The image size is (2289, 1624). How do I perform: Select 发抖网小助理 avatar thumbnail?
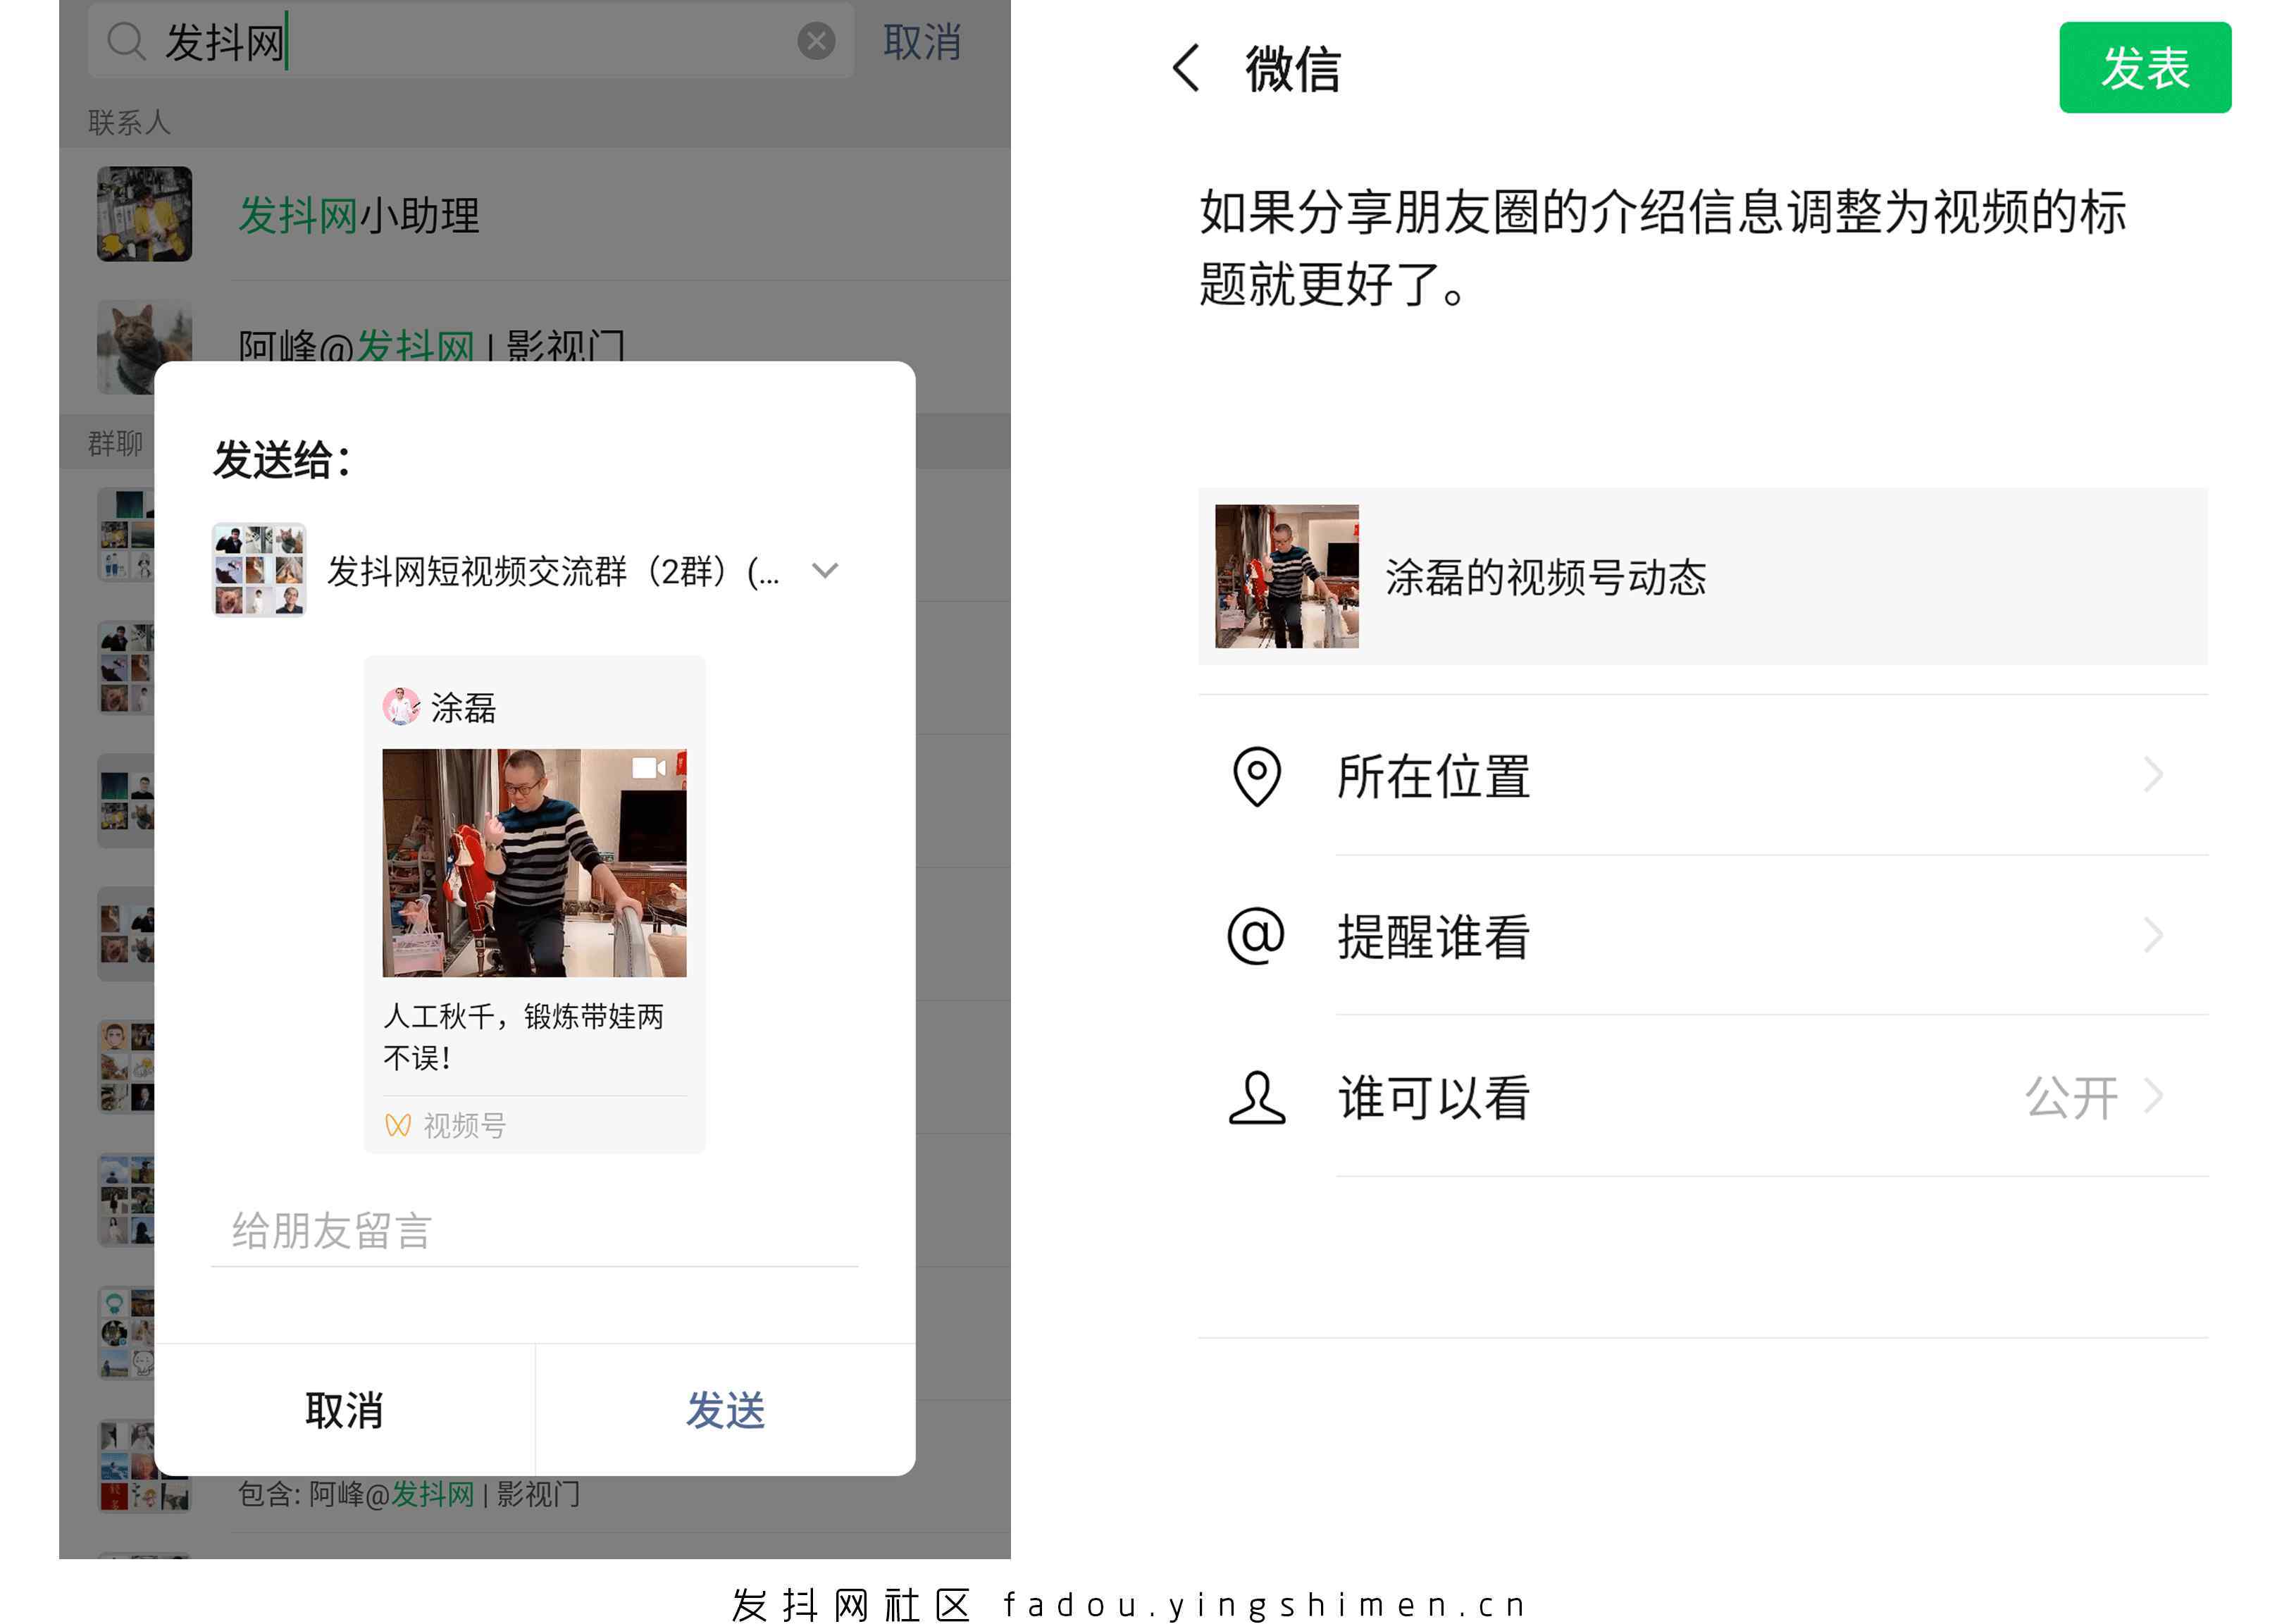(144, 214)
